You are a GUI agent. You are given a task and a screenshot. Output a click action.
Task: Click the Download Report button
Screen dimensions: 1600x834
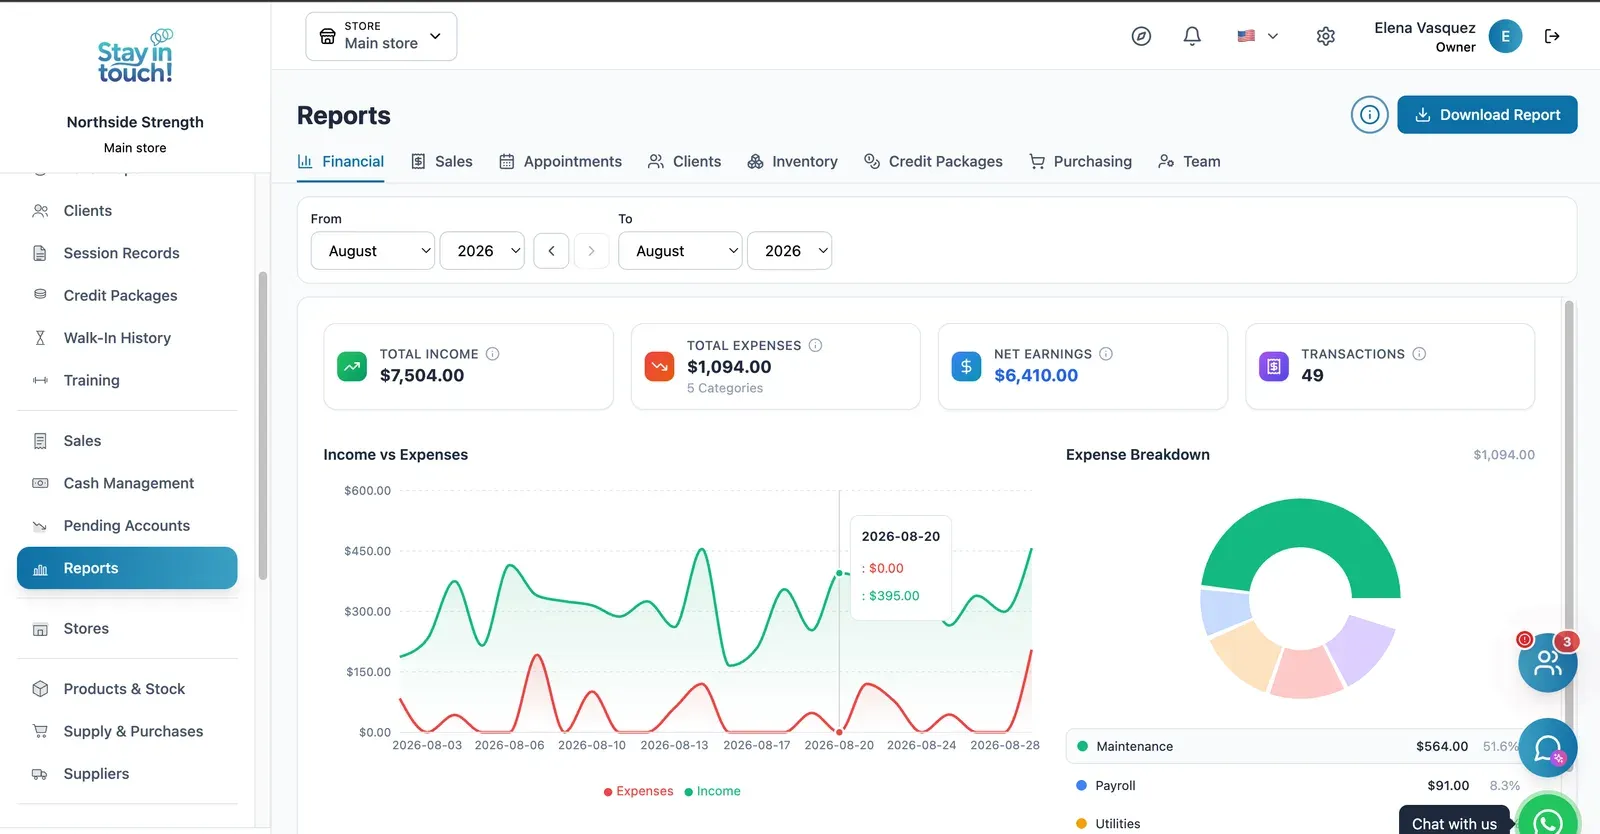1487,115
